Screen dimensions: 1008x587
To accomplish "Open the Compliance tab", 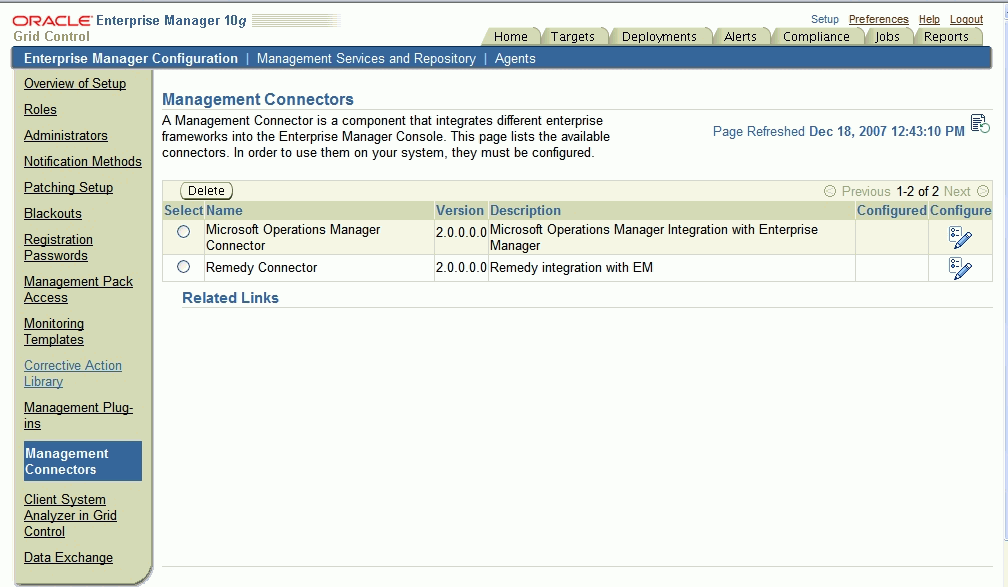I will click(816, 37).
